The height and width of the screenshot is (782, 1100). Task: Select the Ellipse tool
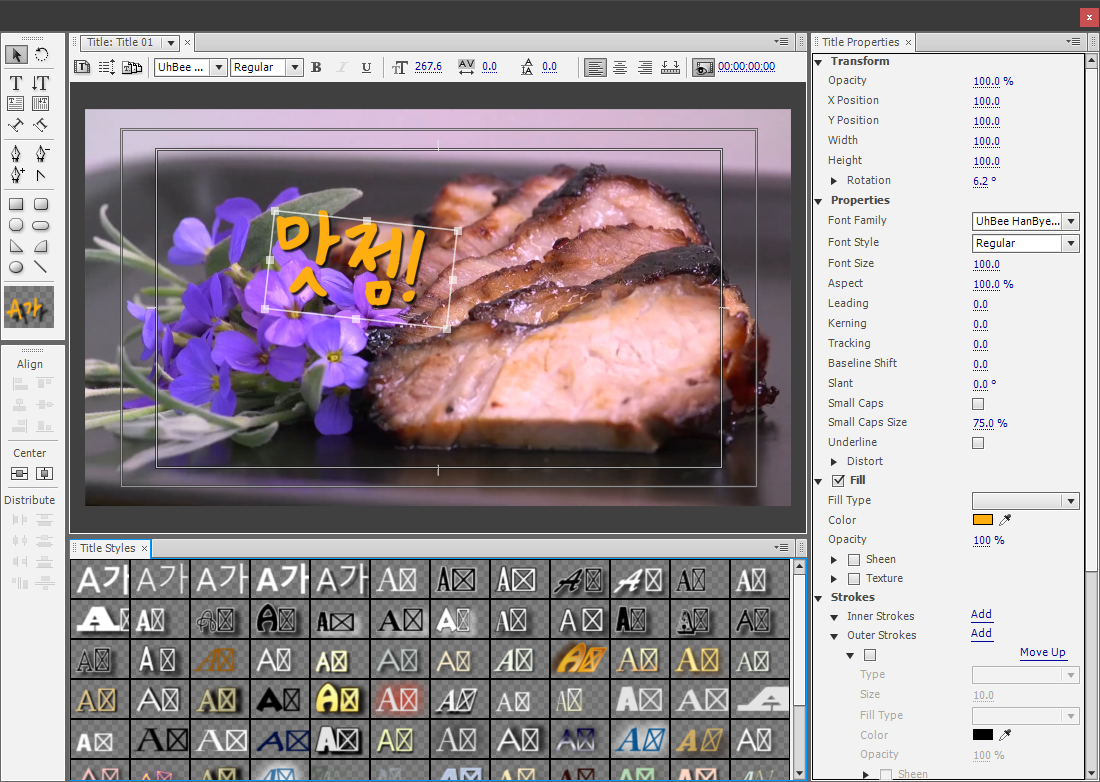[x=16, y=267]
